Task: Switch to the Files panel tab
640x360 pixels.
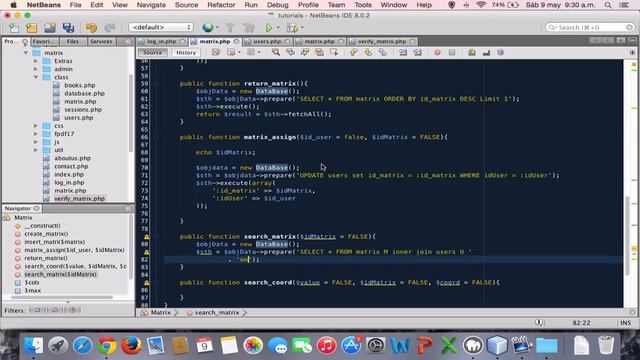Action: tap(73, 41)
